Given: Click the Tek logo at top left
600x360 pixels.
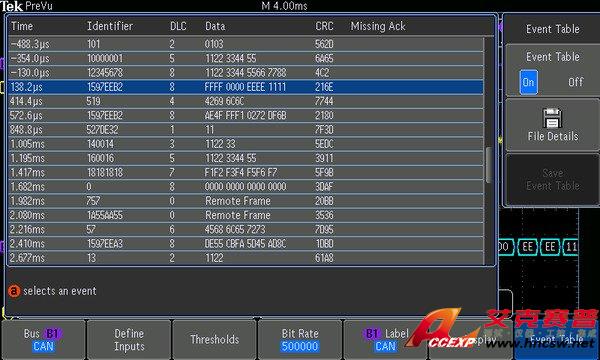Looking at the screenshot, I should (x=11, y=6).
